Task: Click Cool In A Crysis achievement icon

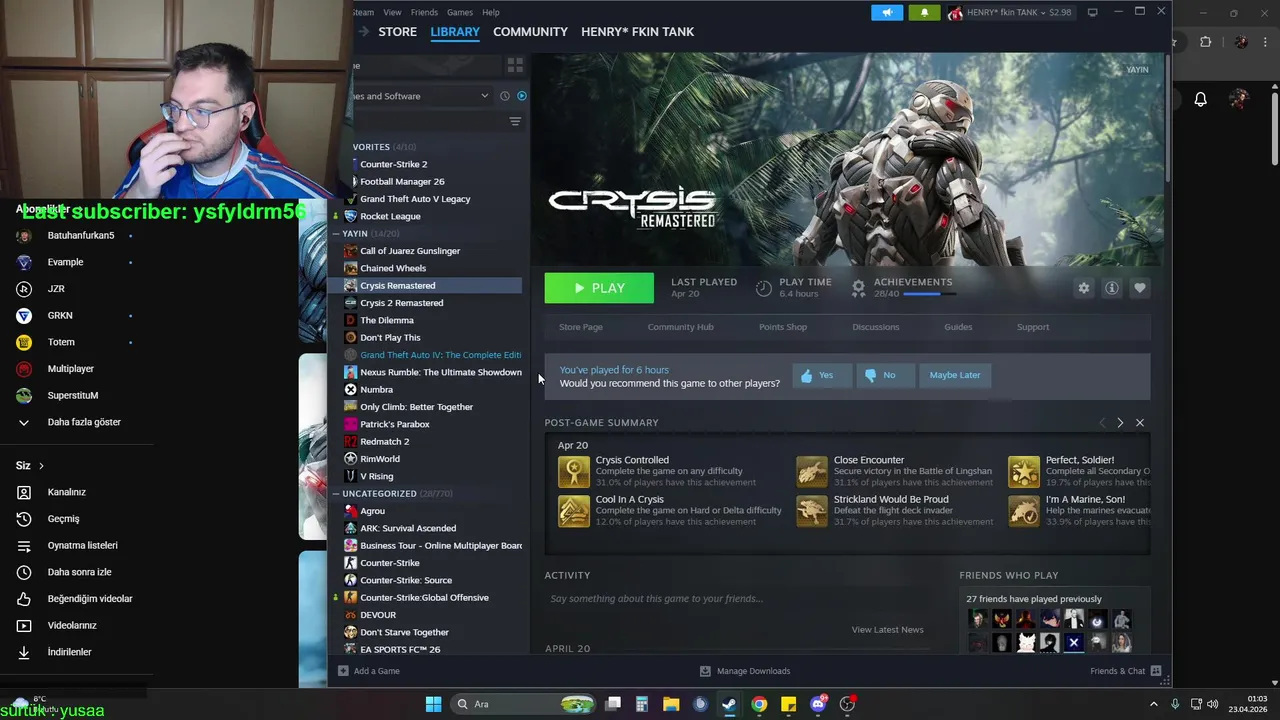Action: (x=574, y=511)
